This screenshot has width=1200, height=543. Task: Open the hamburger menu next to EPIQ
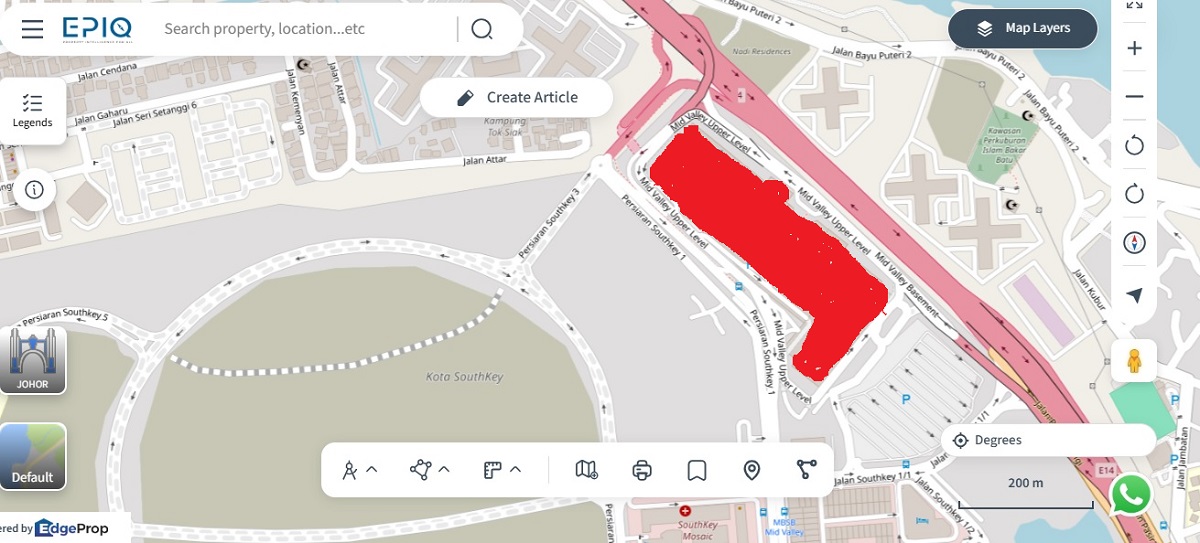point(32,28)
